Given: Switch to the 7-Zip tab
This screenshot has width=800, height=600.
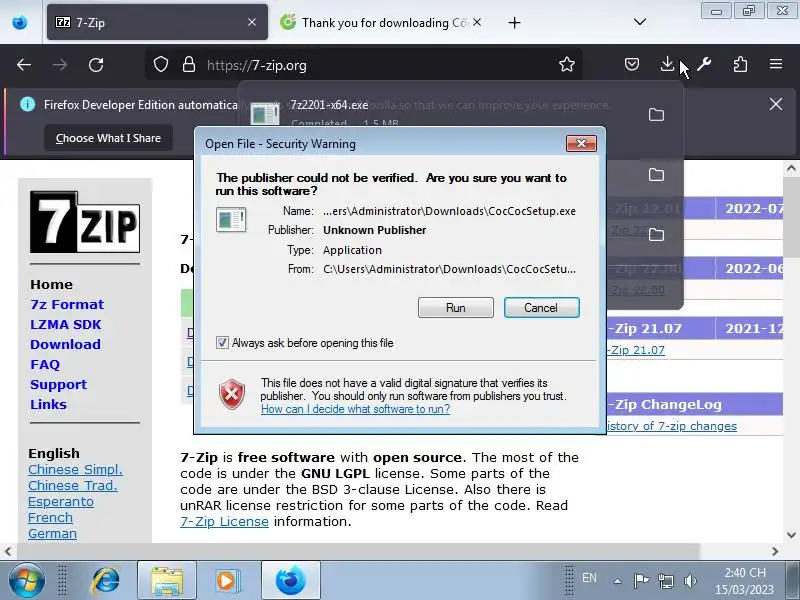Looking at the screenshot, I should (157, 22).
